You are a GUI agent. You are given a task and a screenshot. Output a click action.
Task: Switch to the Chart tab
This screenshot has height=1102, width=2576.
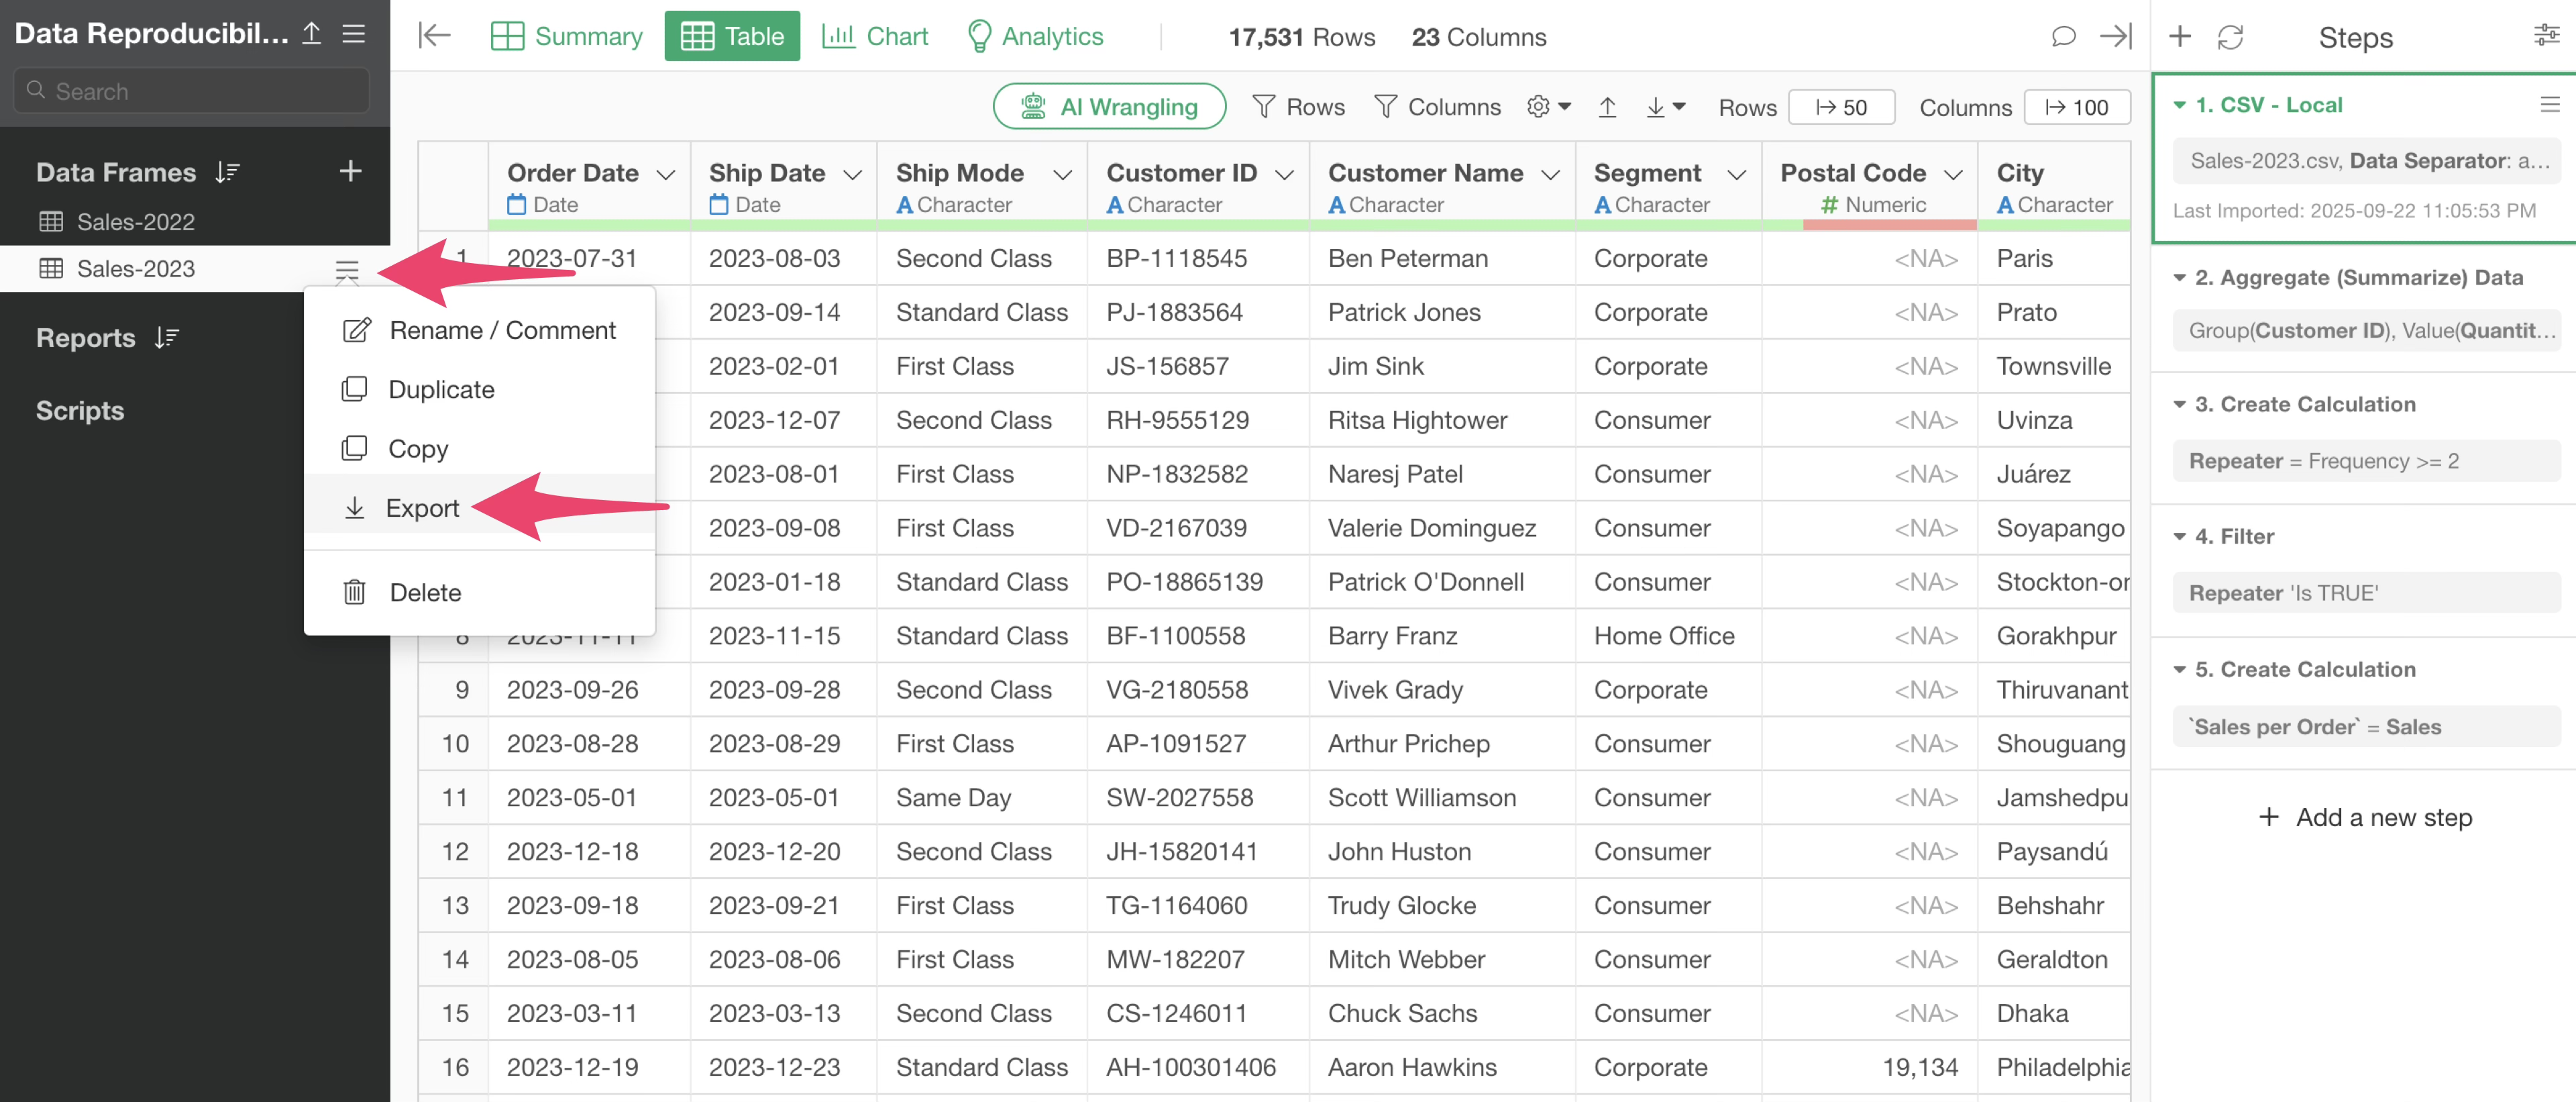[875, 37]
